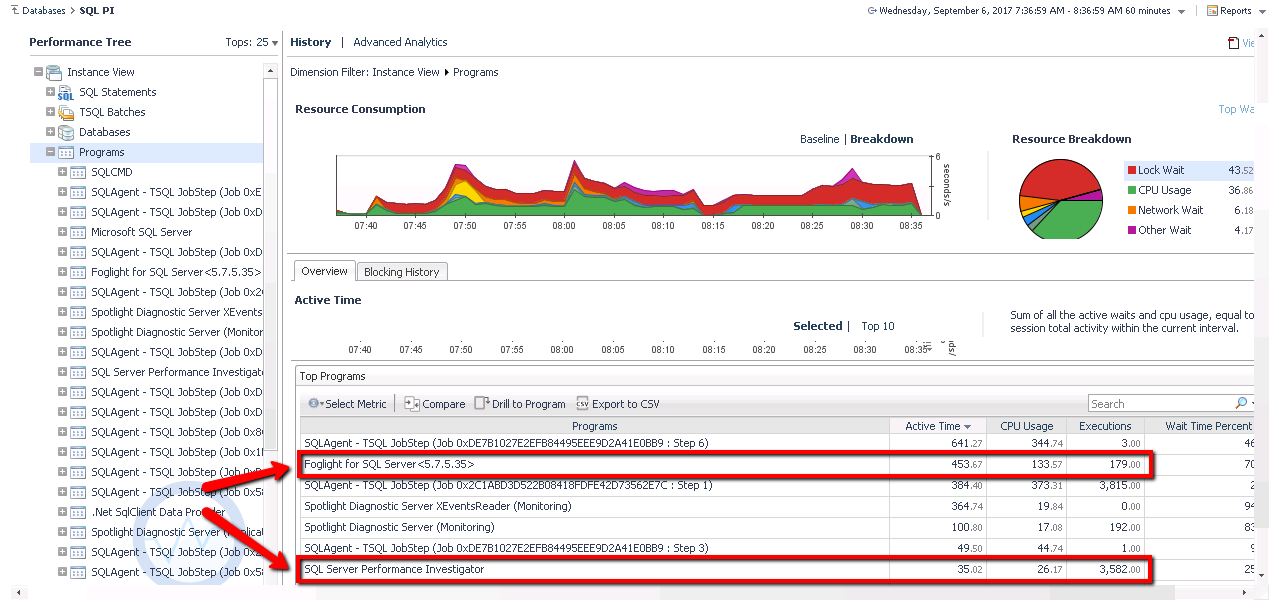Switch to Advanced Analytics view
This screenshot has width=1279, height=608.
point(400,42)
